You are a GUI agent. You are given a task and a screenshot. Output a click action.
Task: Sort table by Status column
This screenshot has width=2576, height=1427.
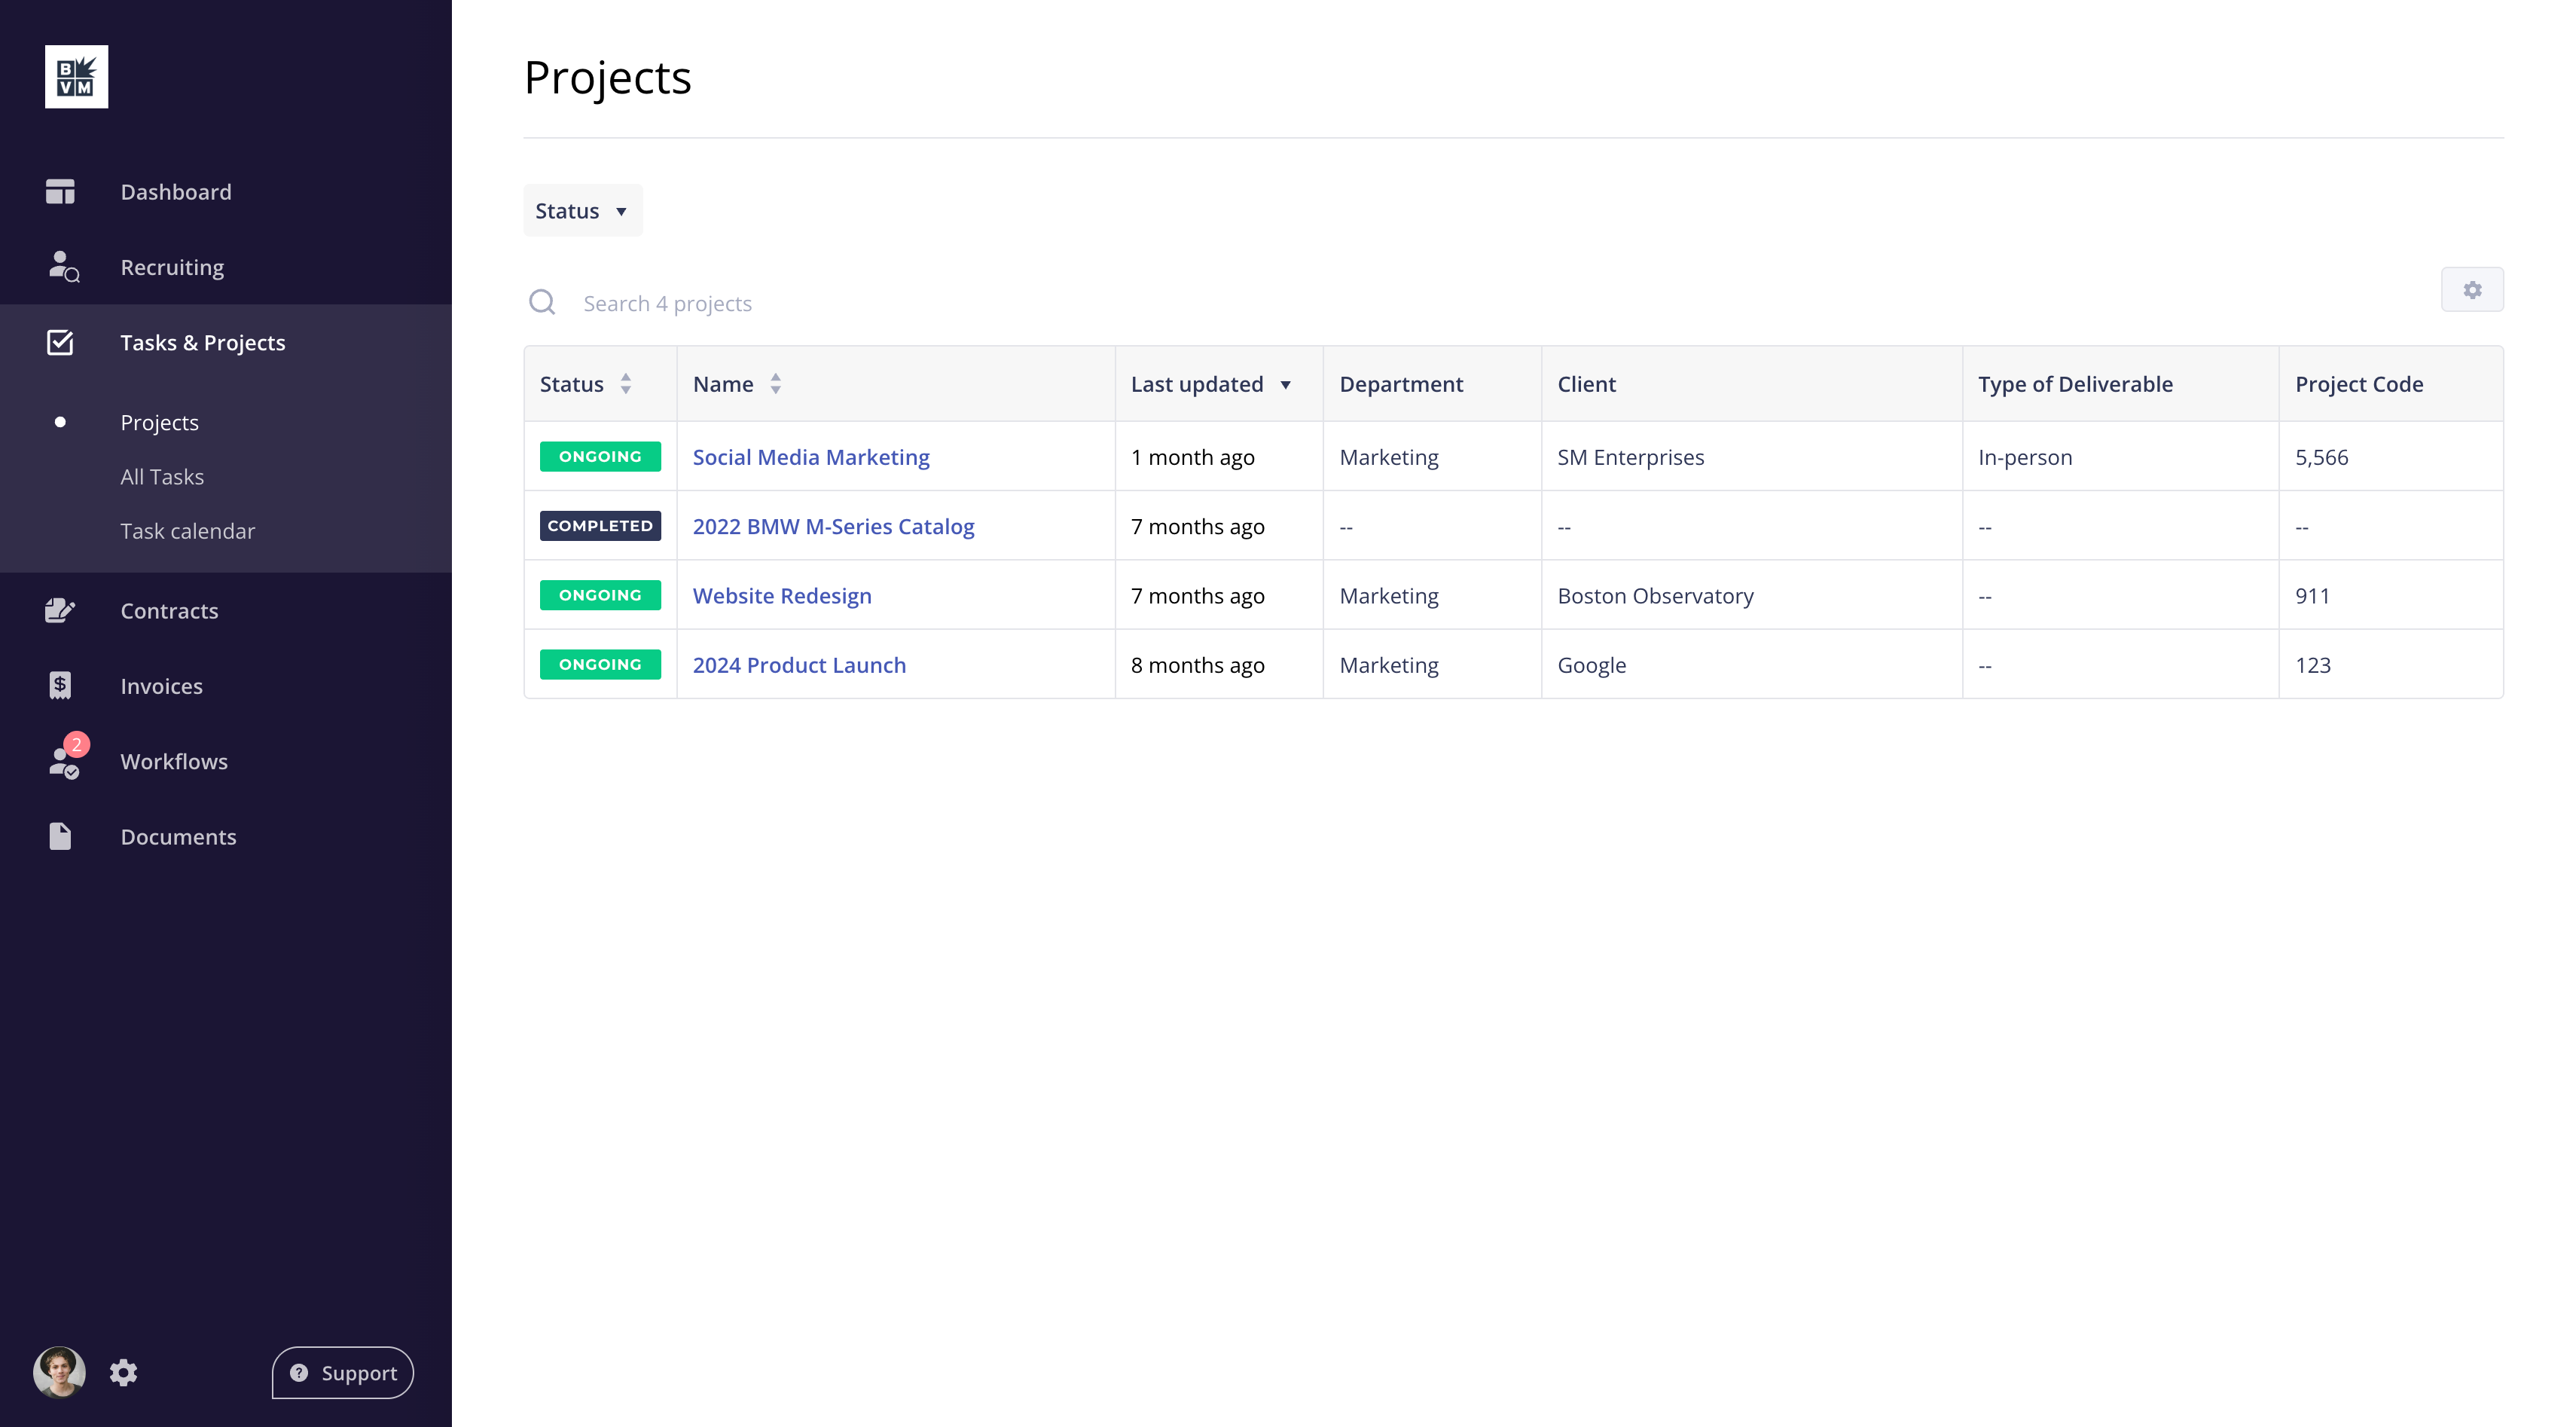pyautogui.click(x=626, y=384)
